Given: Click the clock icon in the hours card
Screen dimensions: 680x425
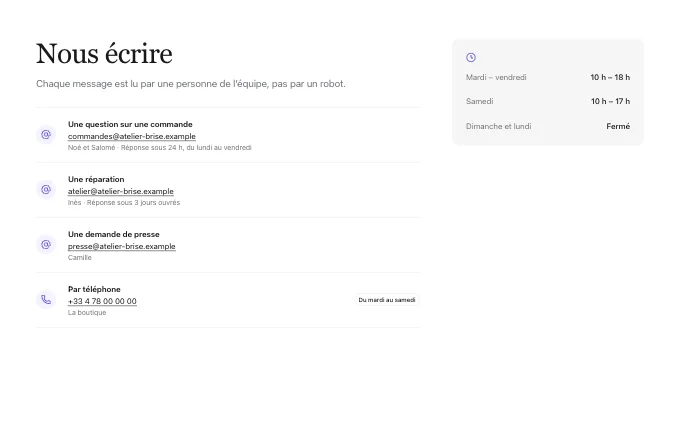Looking at the screenshot, I should [471, 58].
